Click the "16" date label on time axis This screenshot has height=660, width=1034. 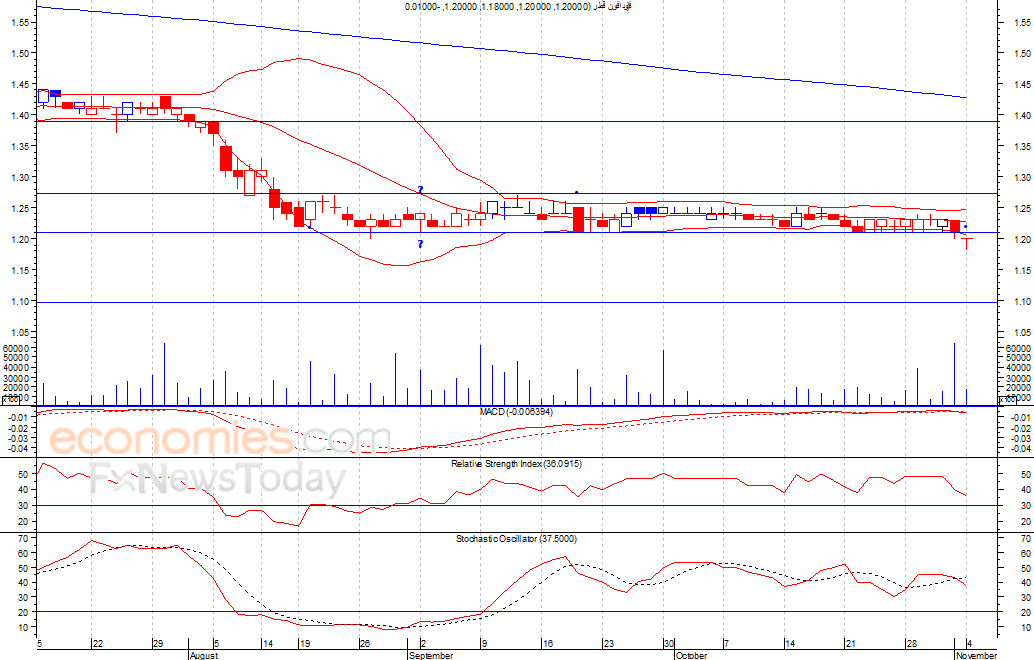[x=547, y=644]
